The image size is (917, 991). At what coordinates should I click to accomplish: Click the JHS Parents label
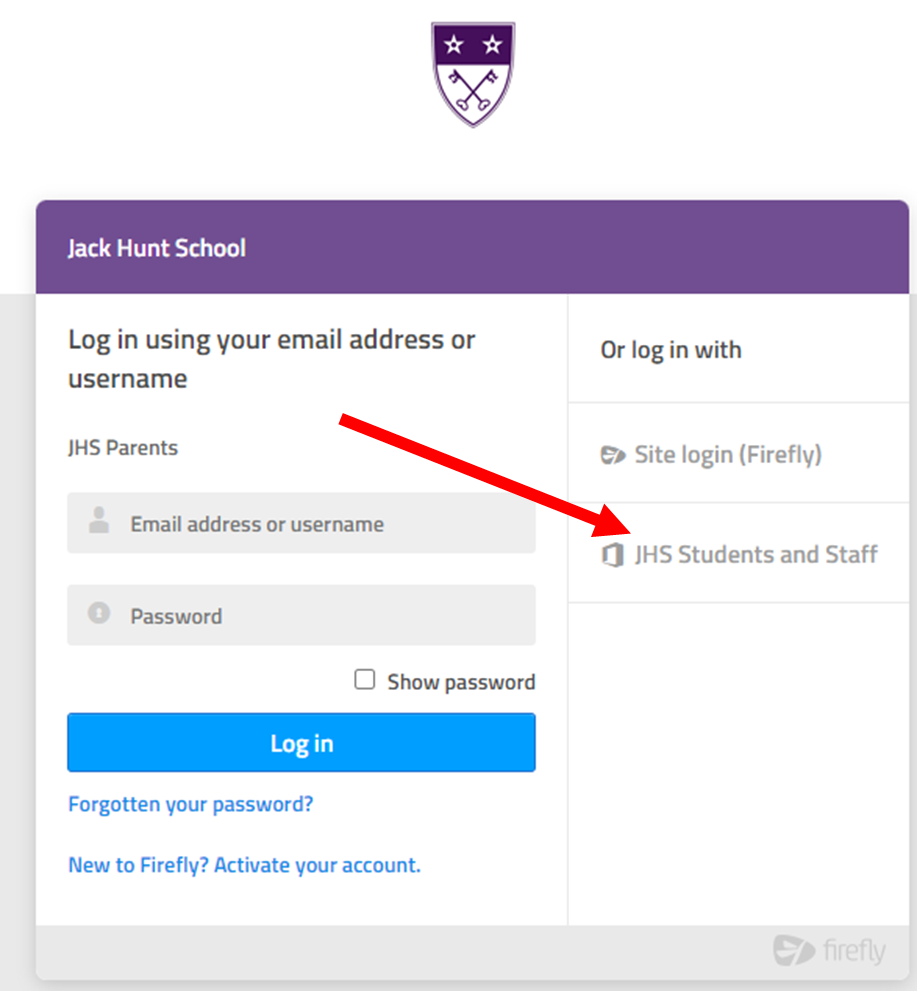coord(123,448)
